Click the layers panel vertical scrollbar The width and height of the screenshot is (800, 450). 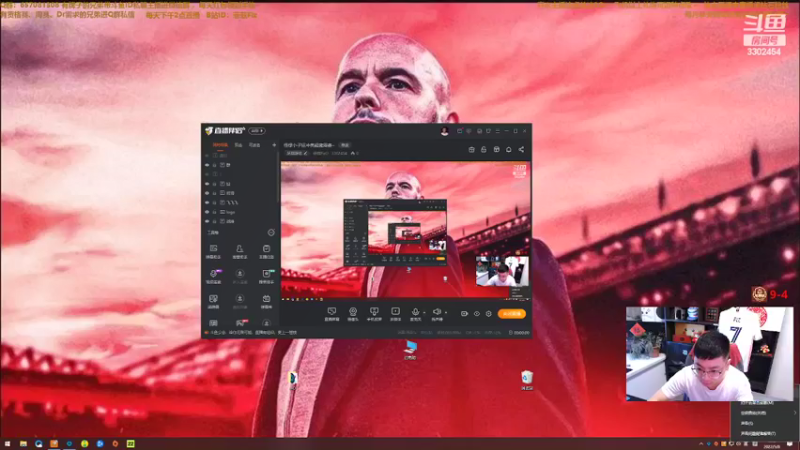(279, 176)
